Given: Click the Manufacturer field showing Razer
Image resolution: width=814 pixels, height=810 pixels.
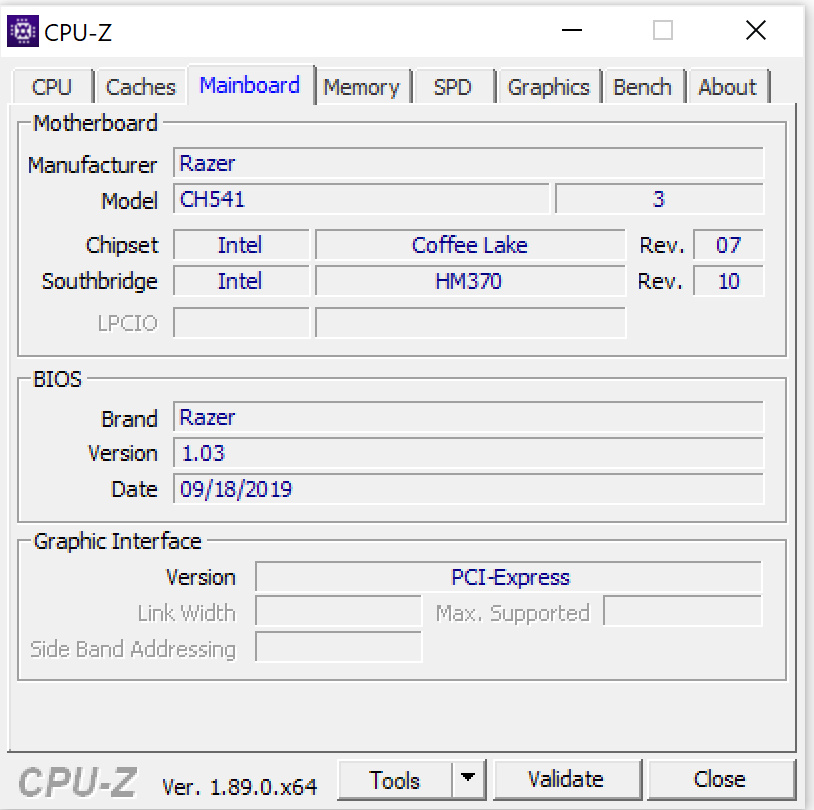Looking at the screenshot, I should pyautogui.click(x=468, y=163).
